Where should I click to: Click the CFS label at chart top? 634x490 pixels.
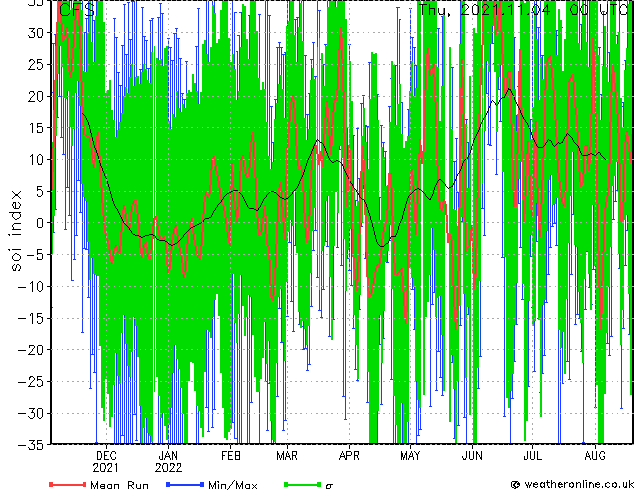pyautogui.click(x=77, y=10)
